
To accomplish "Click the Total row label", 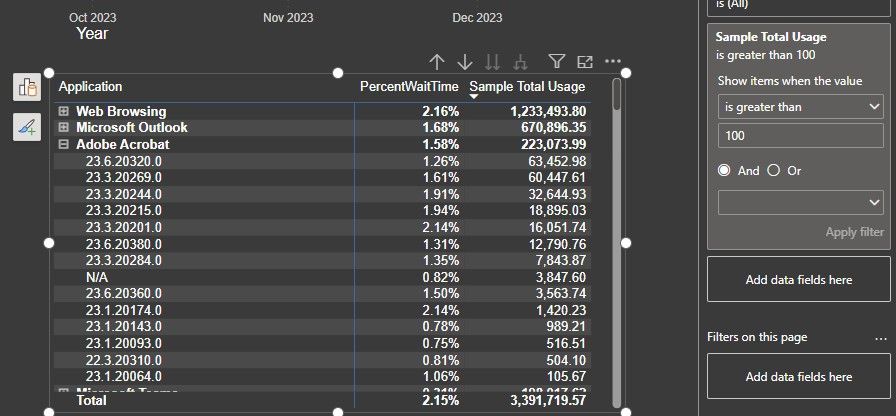I will tap(91, 400).
